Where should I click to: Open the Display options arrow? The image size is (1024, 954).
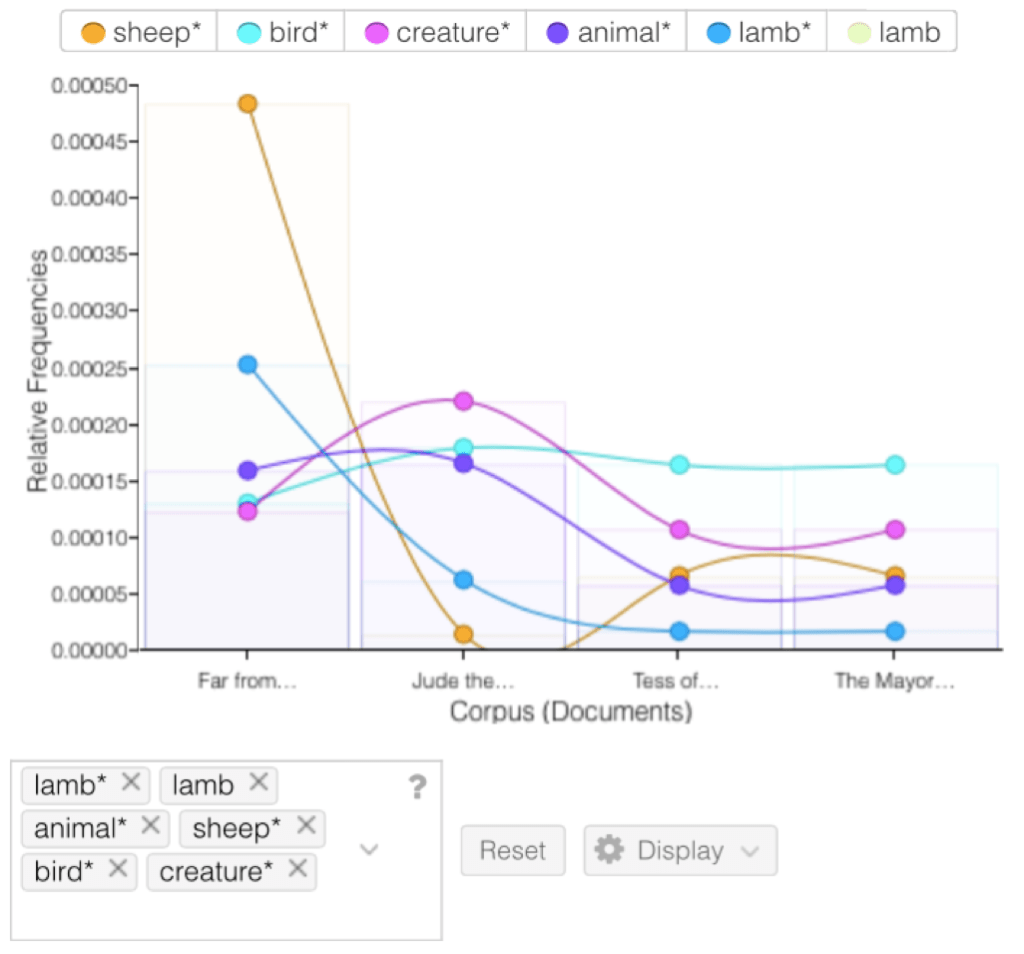[750, 851]
